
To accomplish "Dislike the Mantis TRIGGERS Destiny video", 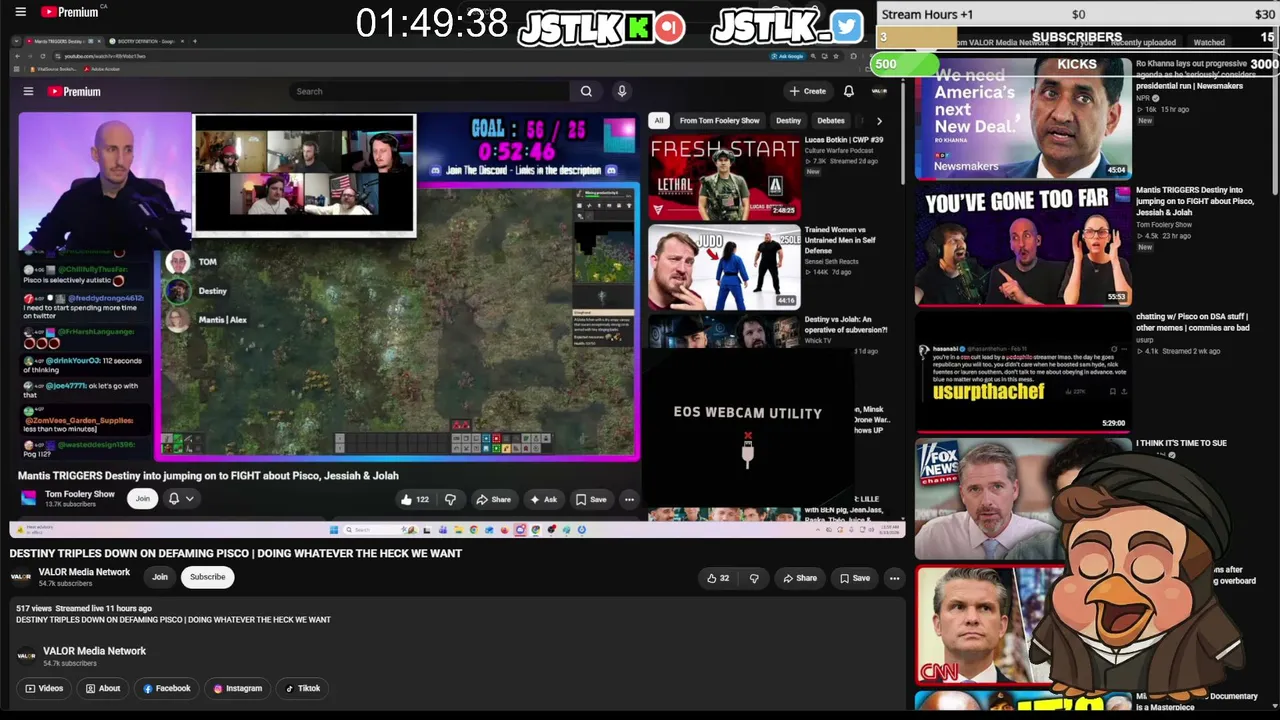I will tap(451, 499).
